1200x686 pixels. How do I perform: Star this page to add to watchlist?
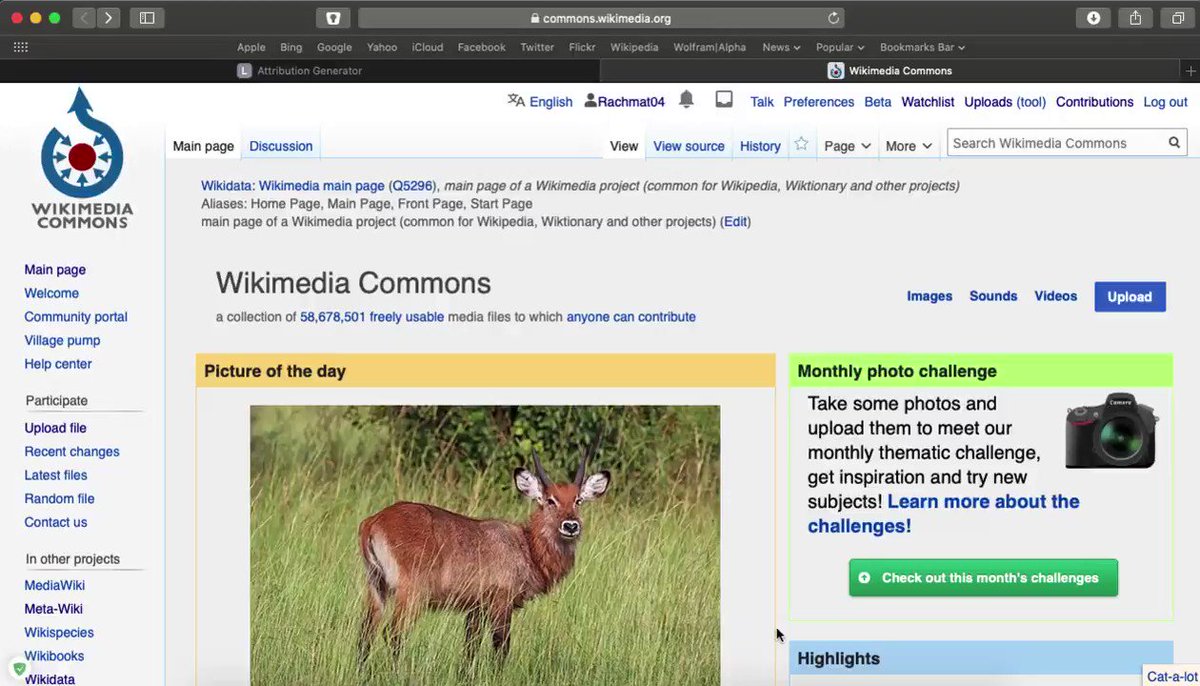click(x=801, y=144)
